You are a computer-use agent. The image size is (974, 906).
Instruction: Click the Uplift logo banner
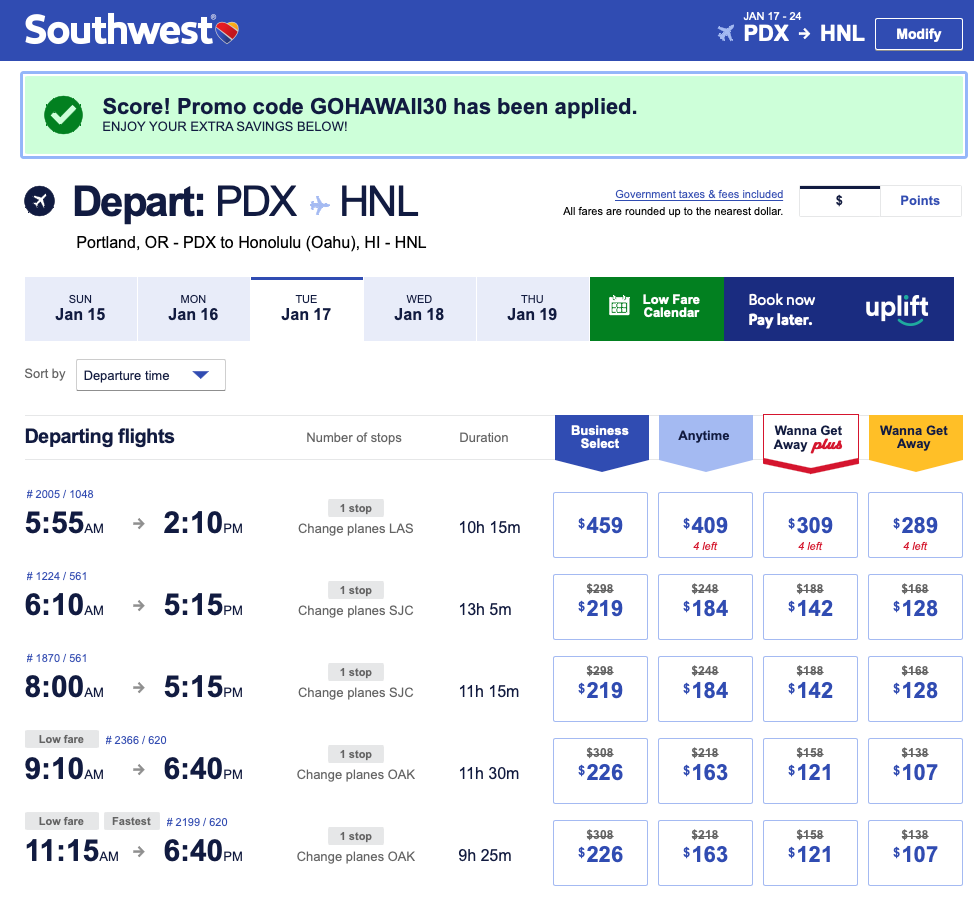click(x=896, y=307)
